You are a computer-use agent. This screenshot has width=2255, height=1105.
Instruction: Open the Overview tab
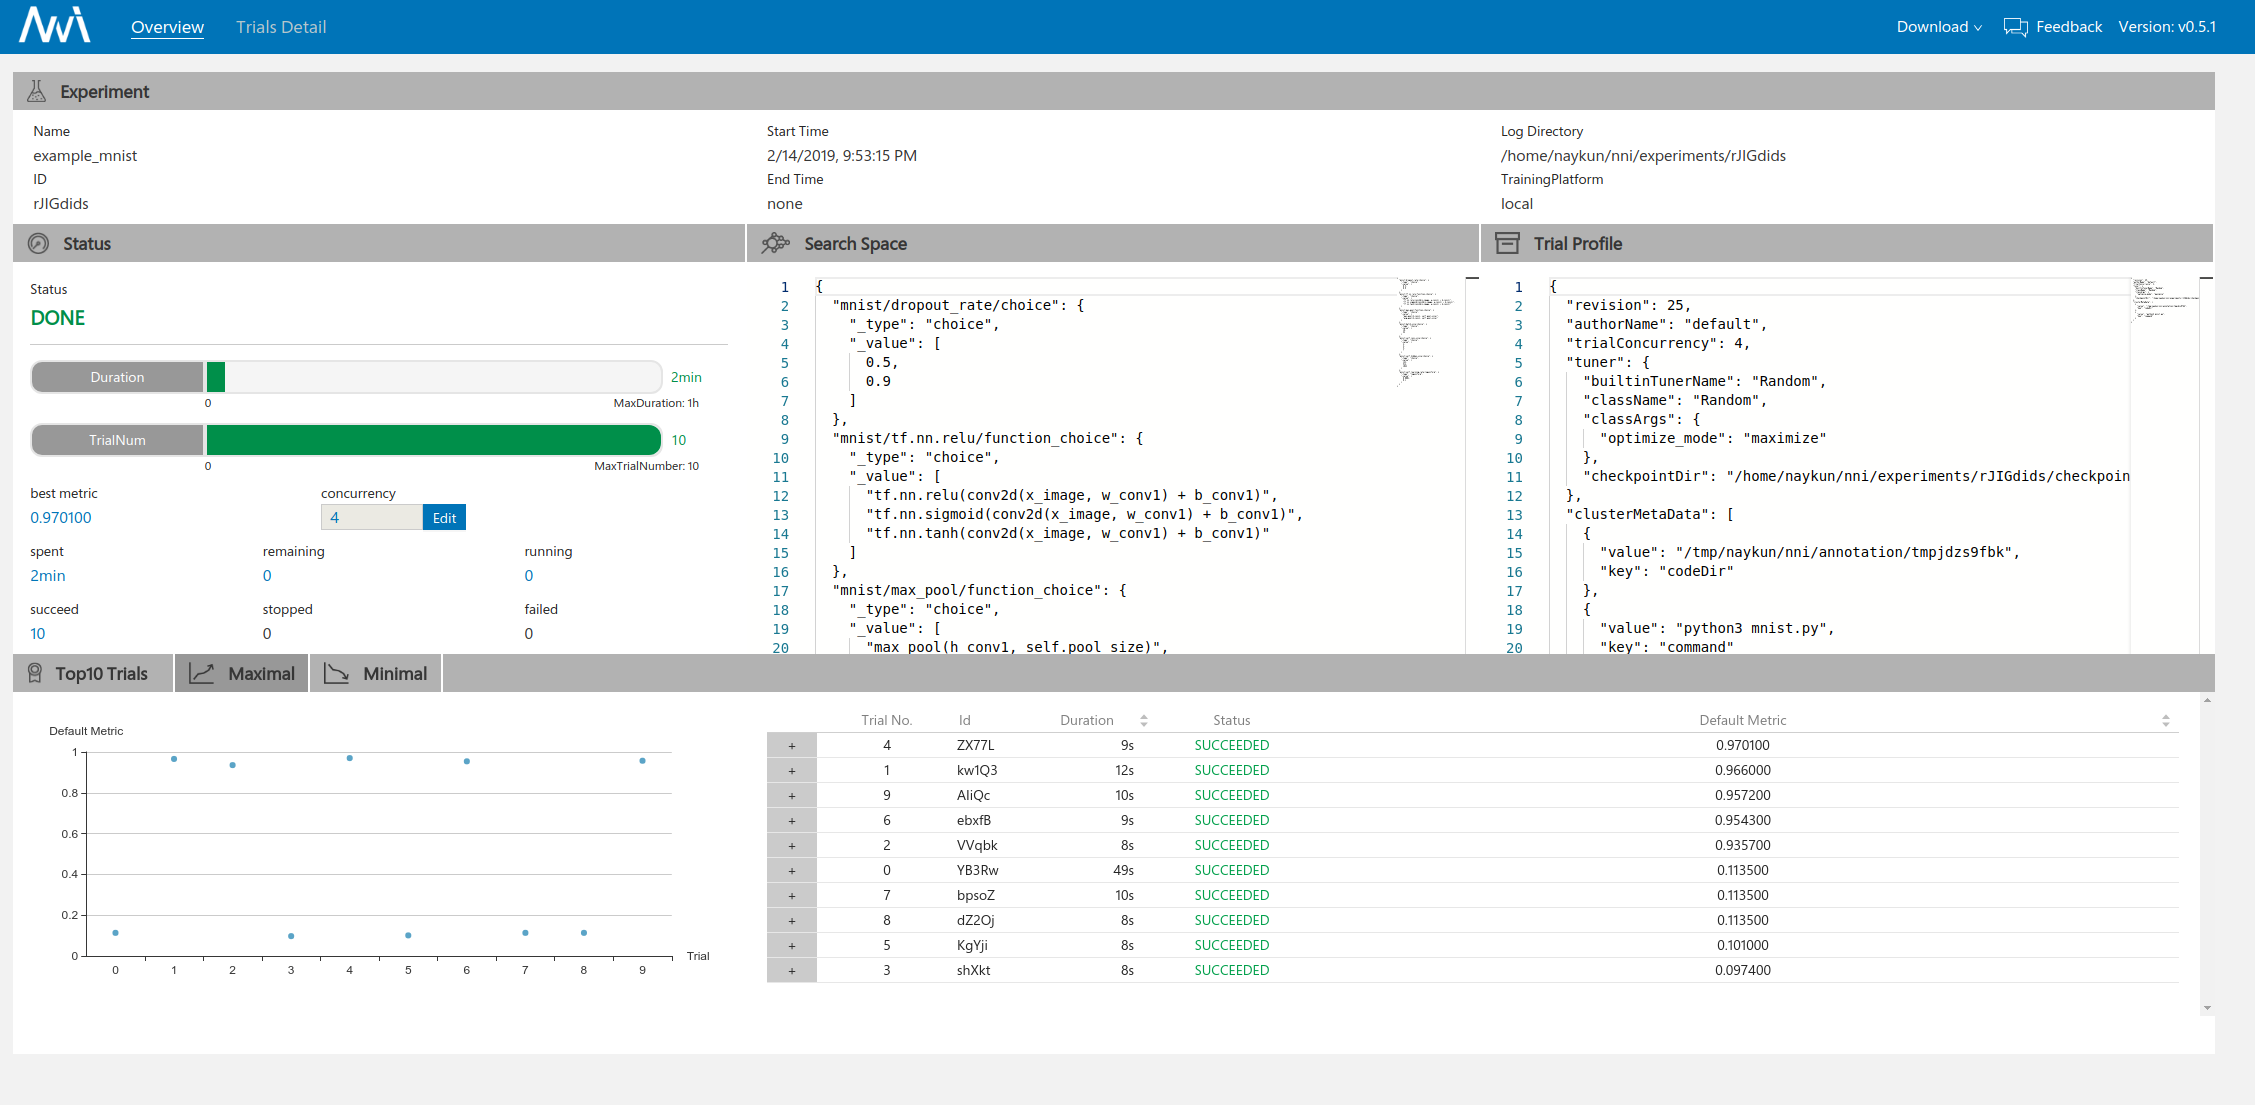(x=167, y=27)
